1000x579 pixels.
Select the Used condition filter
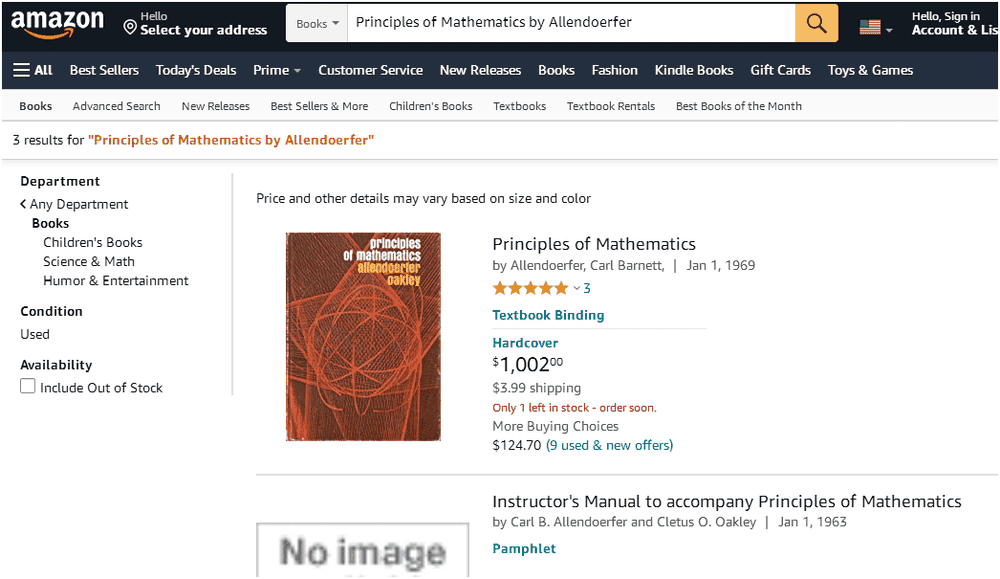click(x=35, y=334)
